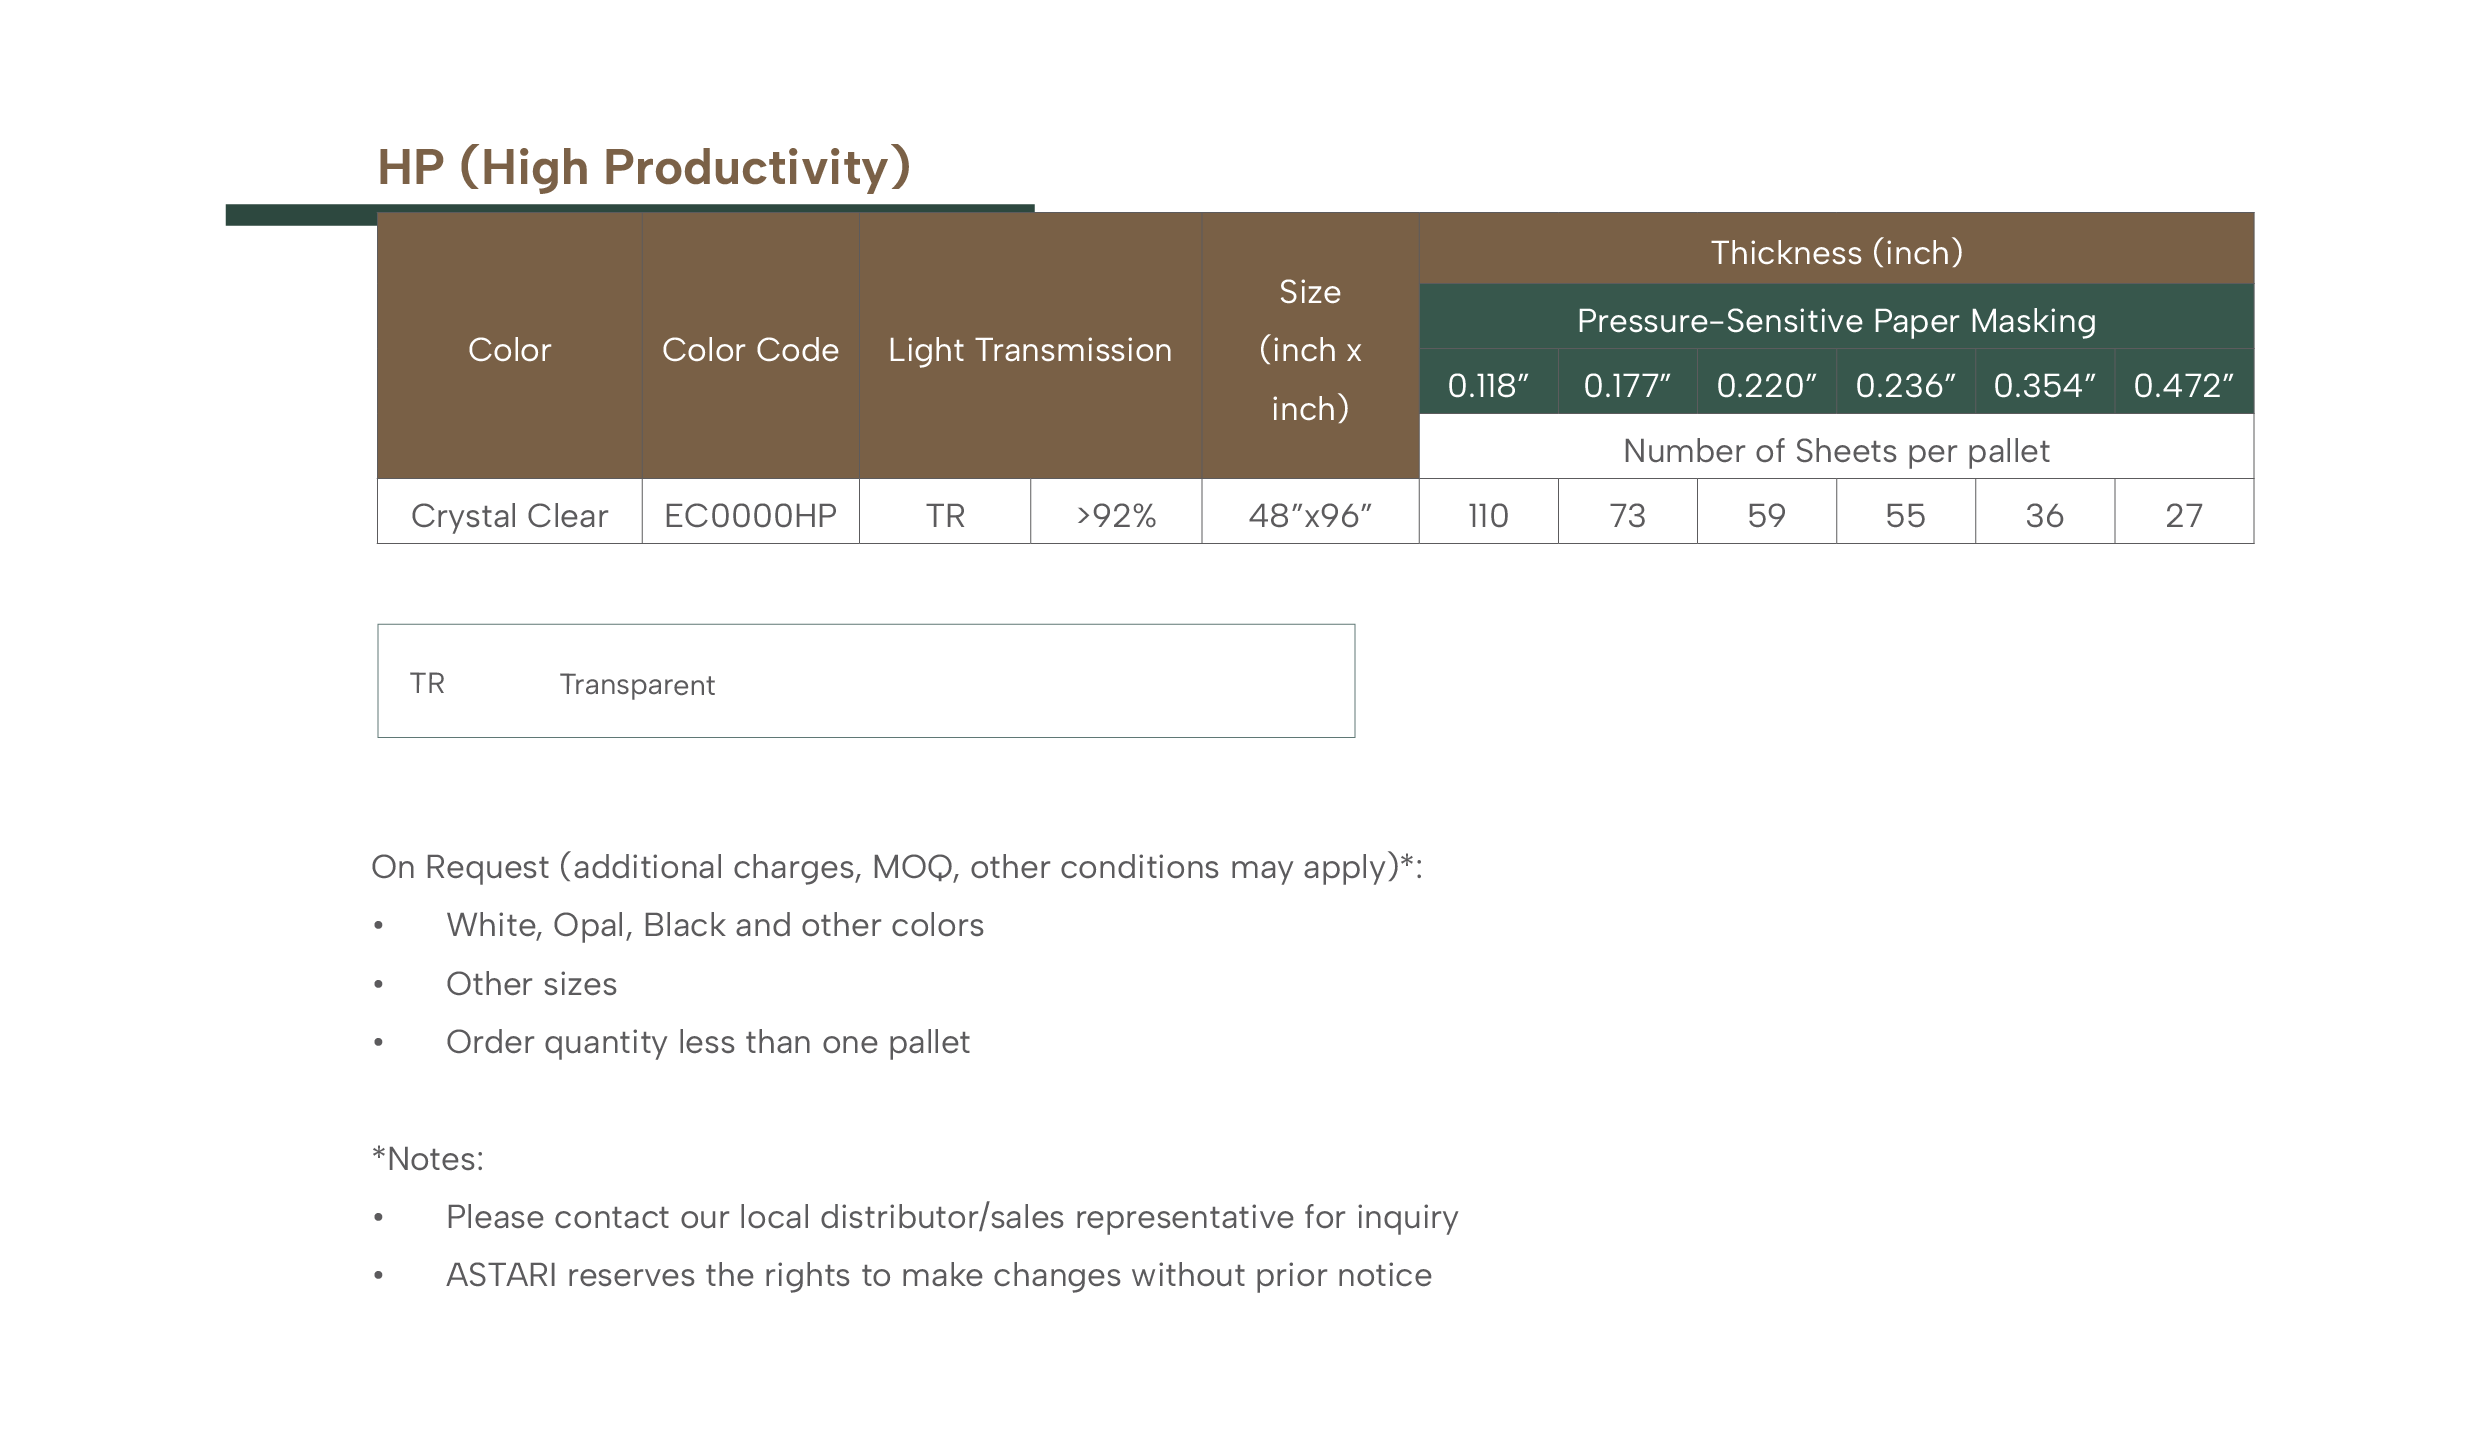Select the 'Other sizes' bullet item
2481x1436 pixels.
[531, 984]
